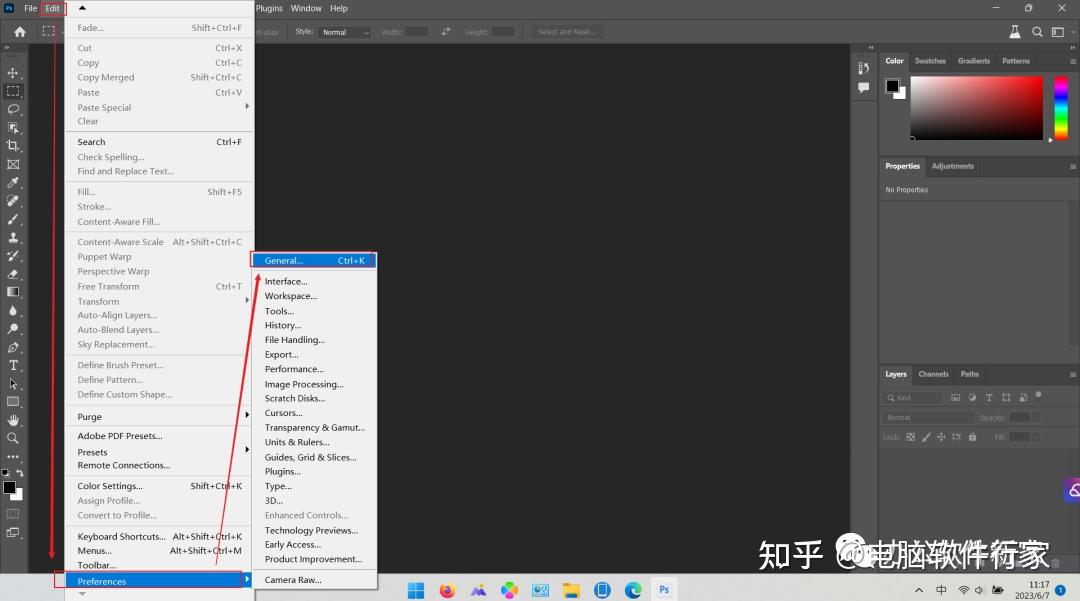This screenshot has height=601, width=1080.
Task: Select the Hand tool
Action: click(13, 420)
